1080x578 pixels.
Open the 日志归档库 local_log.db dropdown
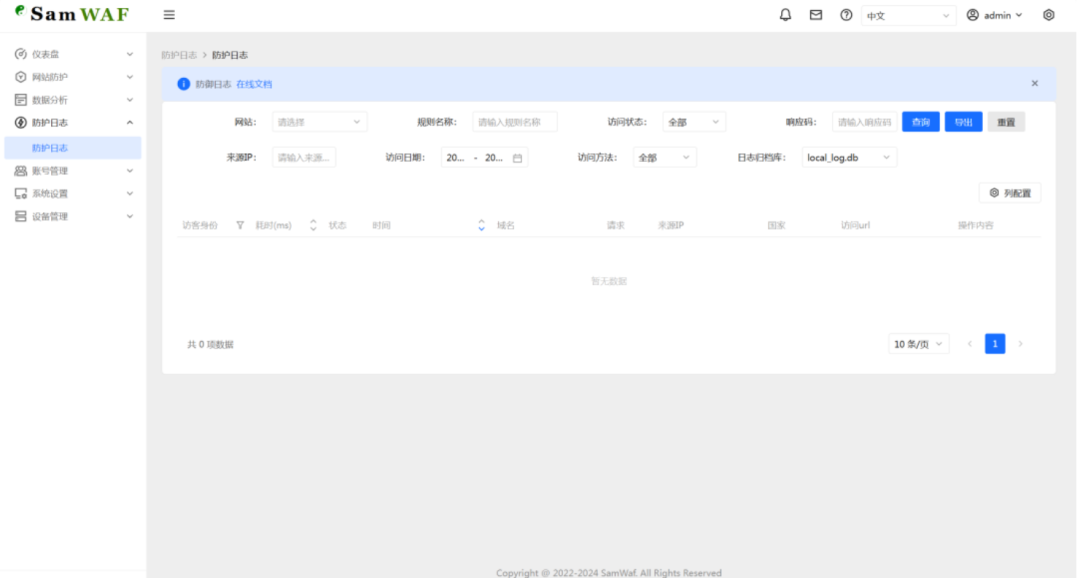click(849, 158)
